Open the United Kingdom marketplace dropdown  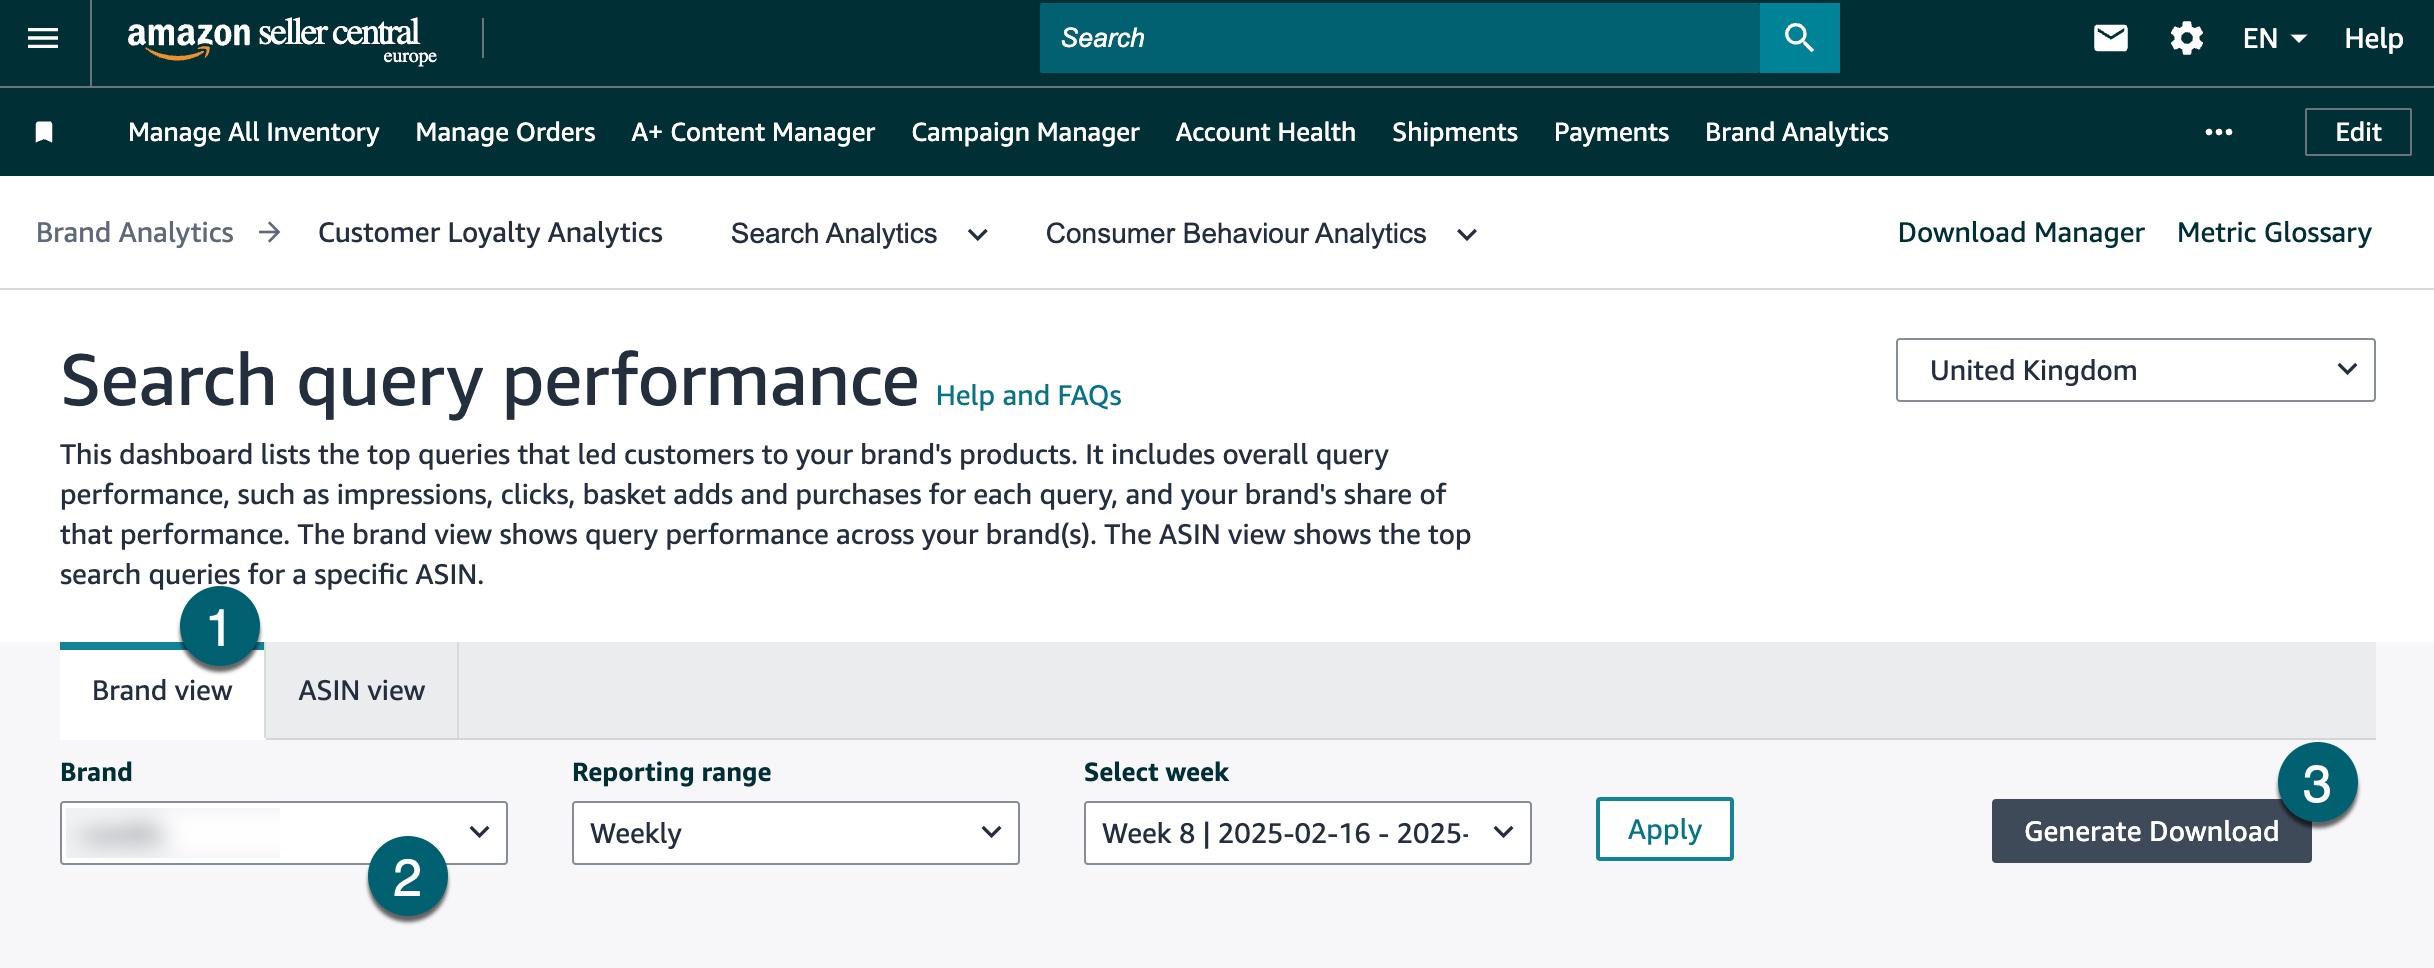pyautogui.click(x=2135, y=370)
